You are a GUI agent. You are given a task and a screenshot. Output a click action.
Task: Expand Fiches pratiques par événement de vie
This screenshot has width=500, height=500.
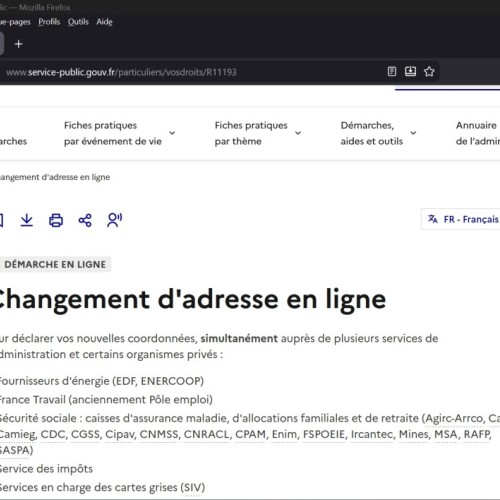pos(119,133)
